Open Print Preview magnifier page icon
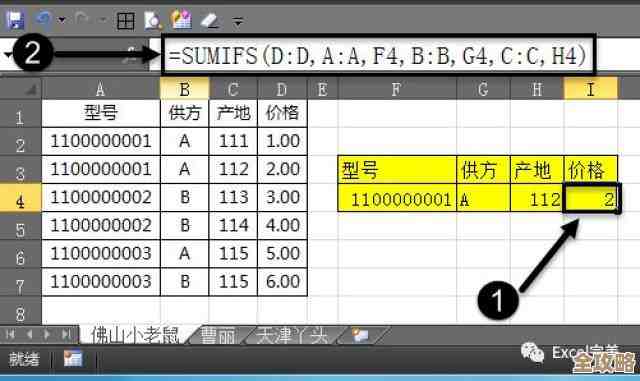This screenshot has height=381, width=640. coord(153,20)
